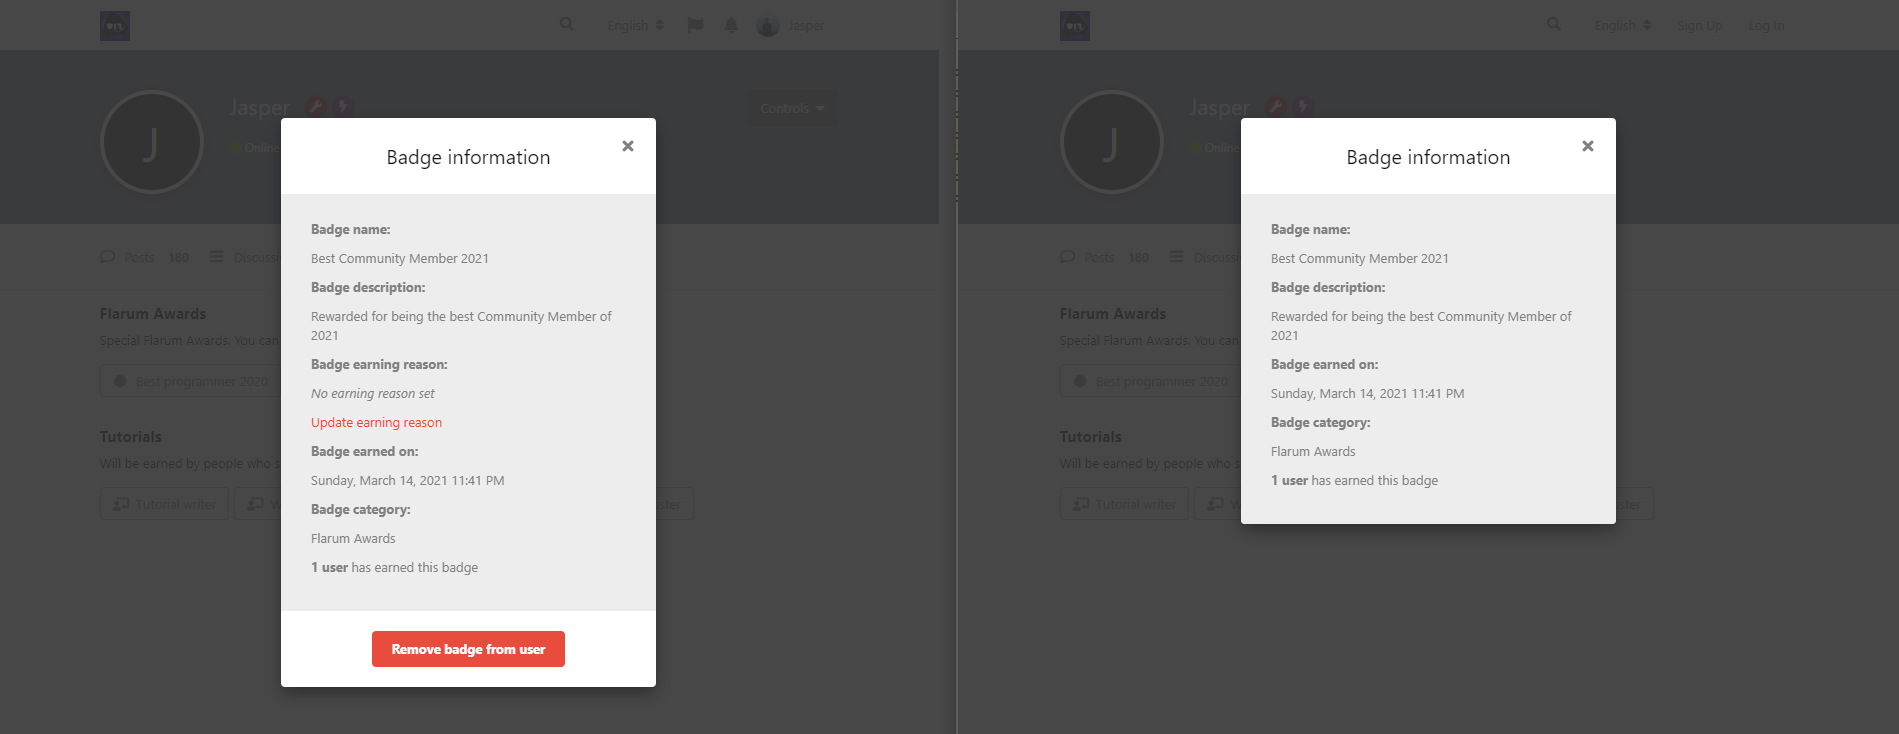Open Jasper user menu in left header
1899x734 pixels.
[x=791, y=25]
